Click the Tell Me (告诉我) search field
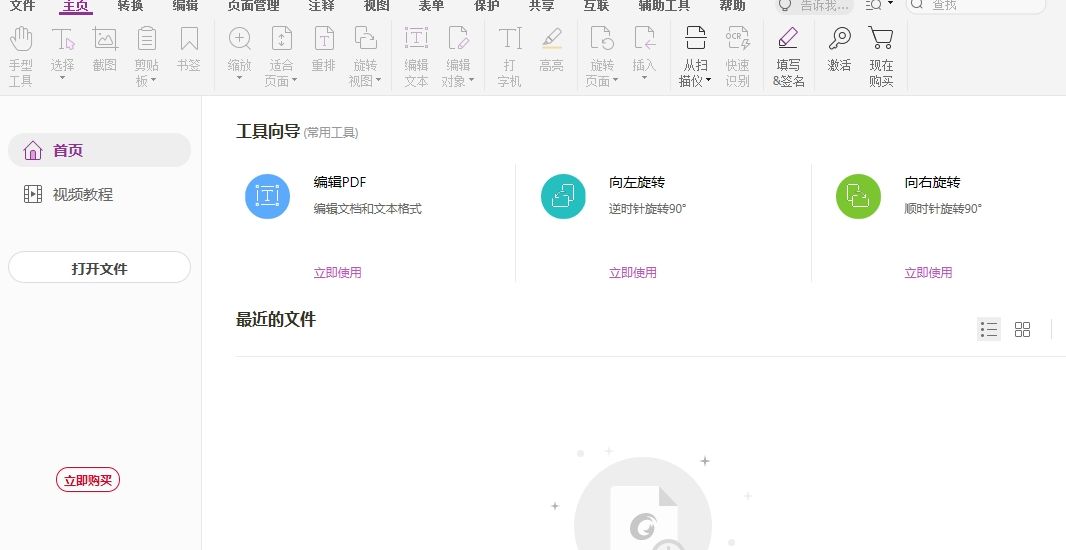This screenshot has width=1066, height=550. click(x=814, y=5)
